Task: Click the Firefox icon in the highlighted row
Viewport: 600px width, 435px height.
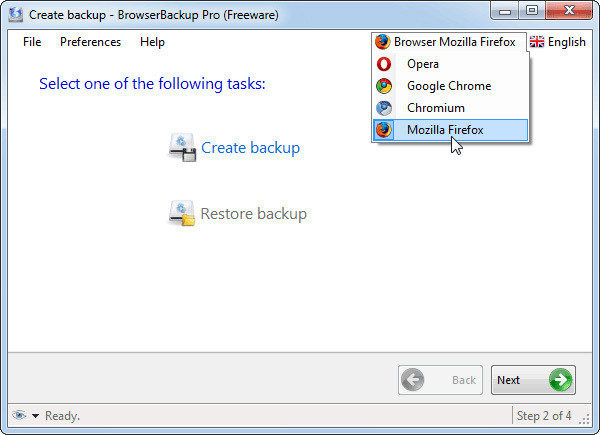Action: click(x=383, y=130)
